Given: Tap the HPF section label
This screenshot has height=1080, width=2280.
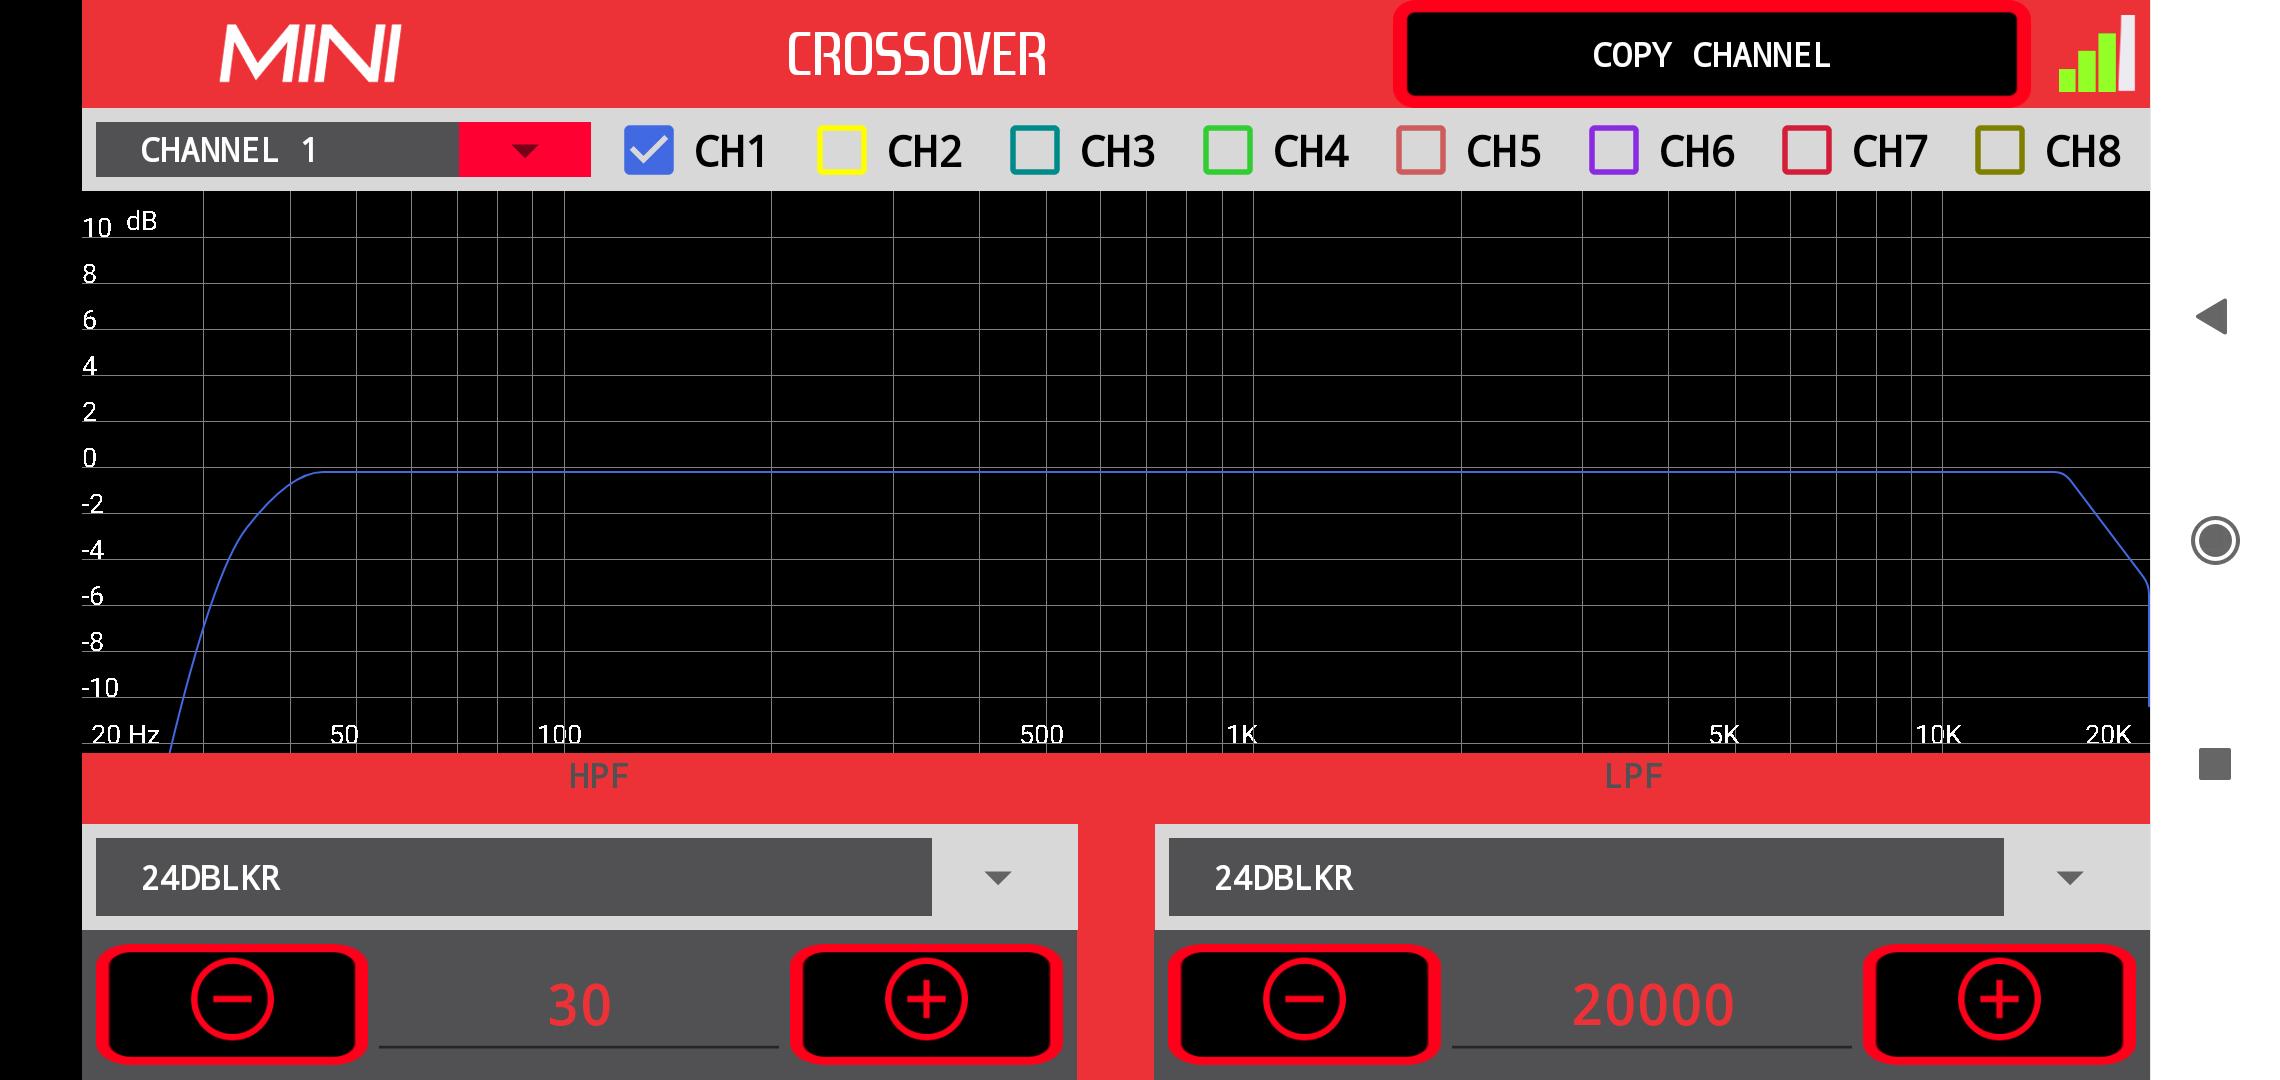Looking at the screenshot, I should (x=598, y=776).
